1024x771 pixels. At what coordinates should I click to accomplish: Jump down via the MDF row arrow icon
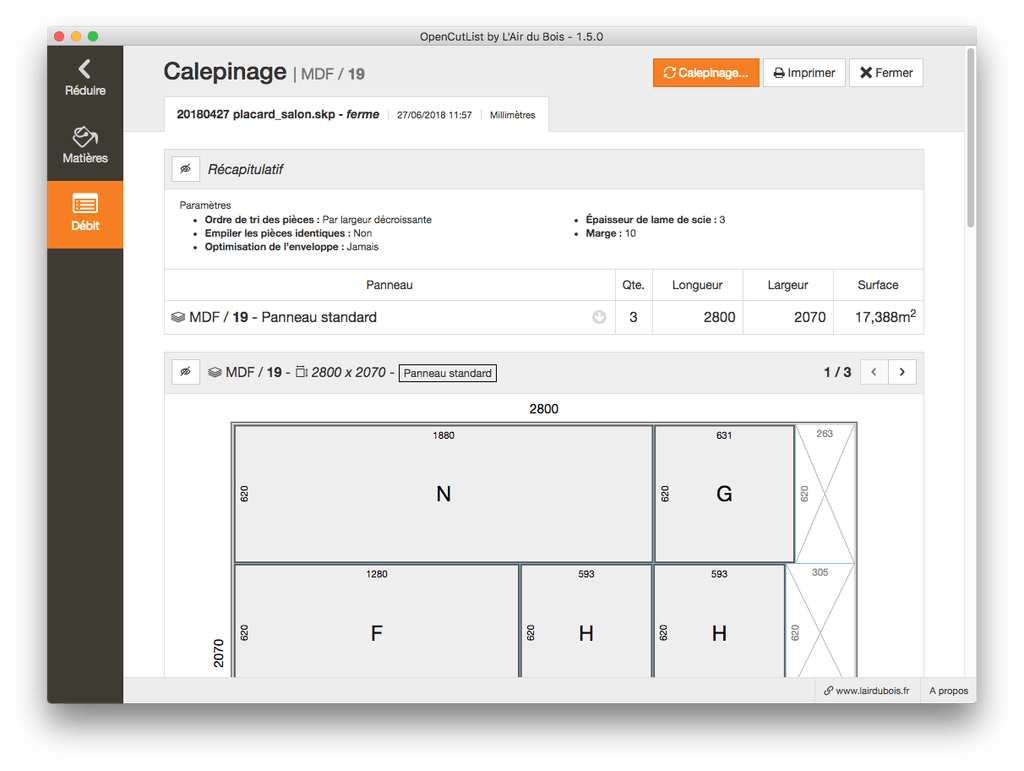click(x=599, y=317)
